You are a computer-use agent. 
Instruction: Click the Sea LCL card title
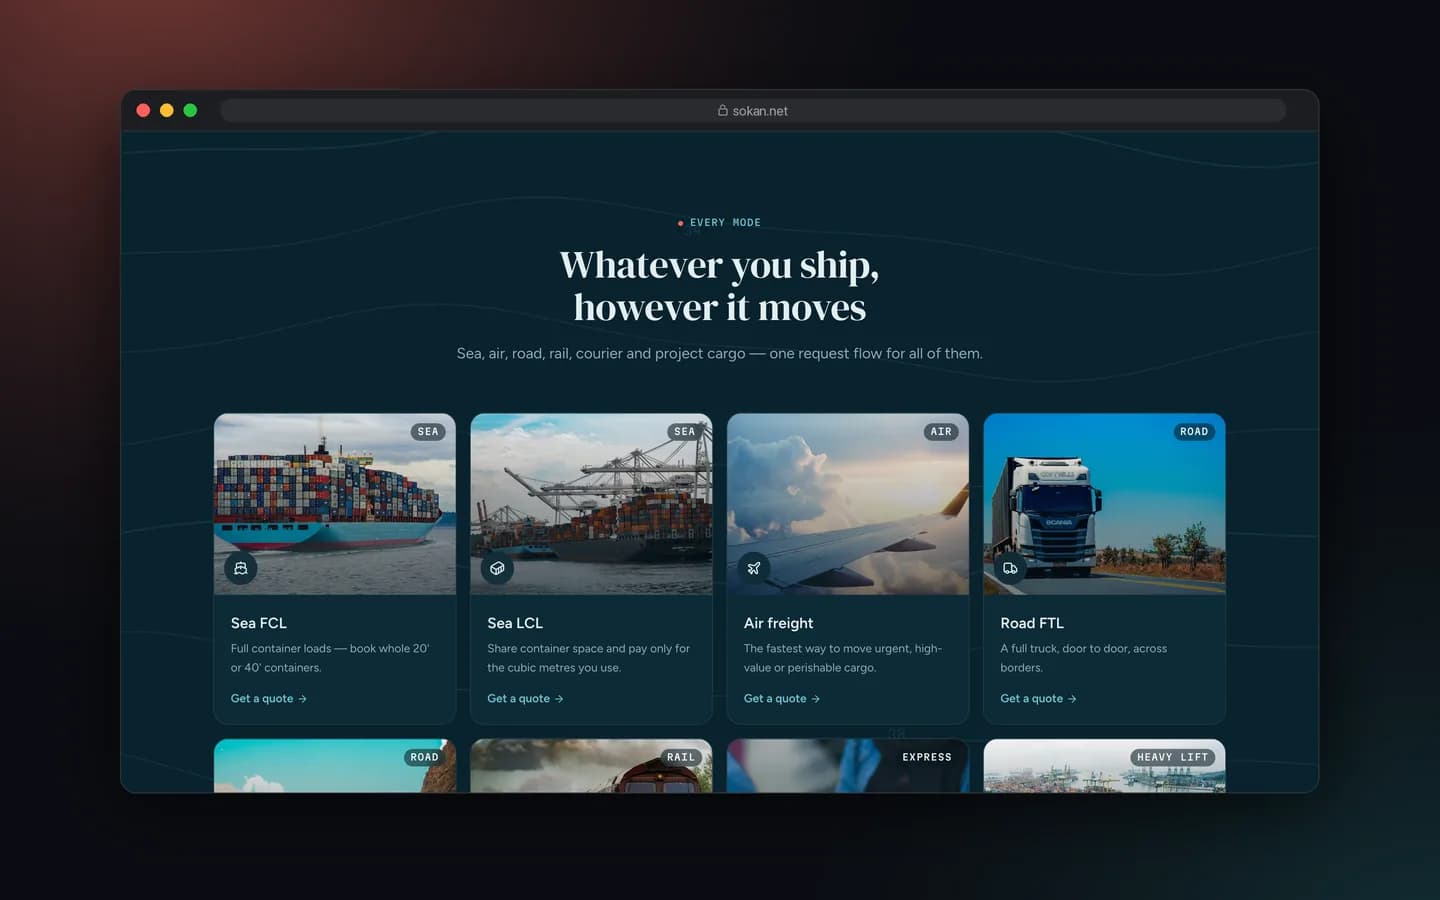tap(515, 623)
